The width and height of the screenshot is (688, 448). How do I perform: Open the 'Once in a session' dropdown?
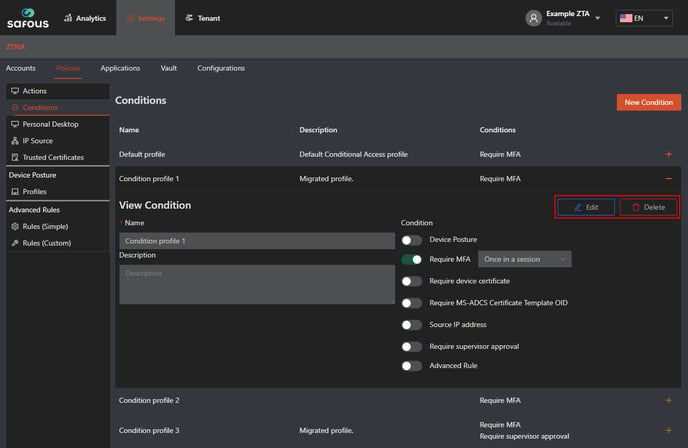tap(525, 259)
